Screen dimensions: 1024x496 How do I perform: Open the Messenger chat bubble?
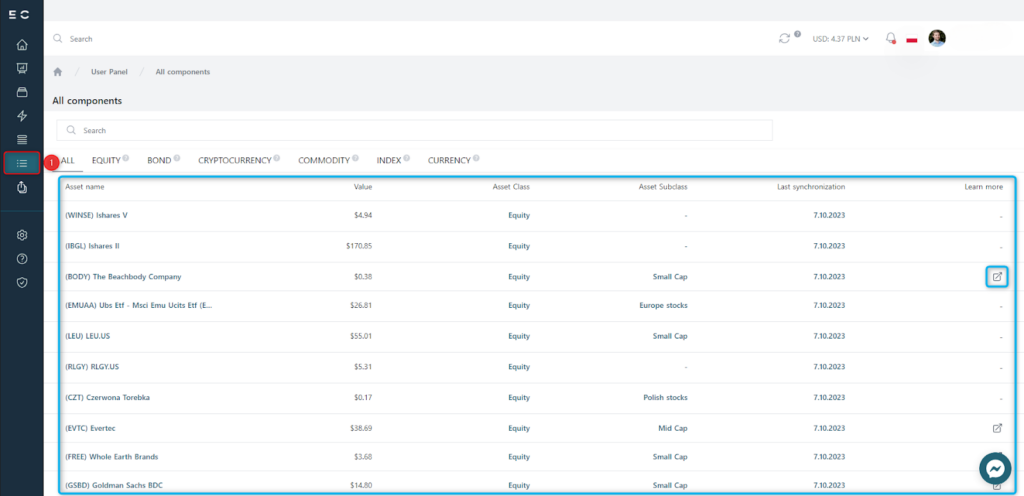pyautogui.click(x=995, y=468)
